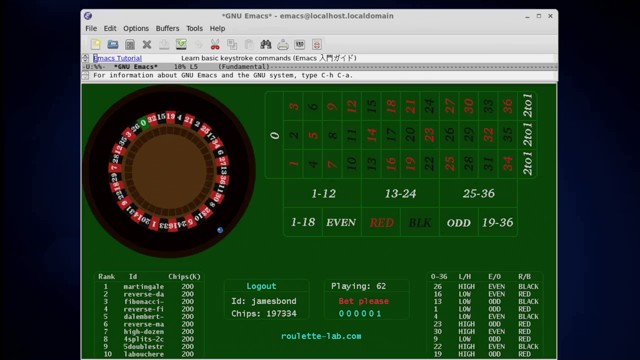640x360 pixels.
Task: Click the 'Bet please' status text
Action: 364,301
